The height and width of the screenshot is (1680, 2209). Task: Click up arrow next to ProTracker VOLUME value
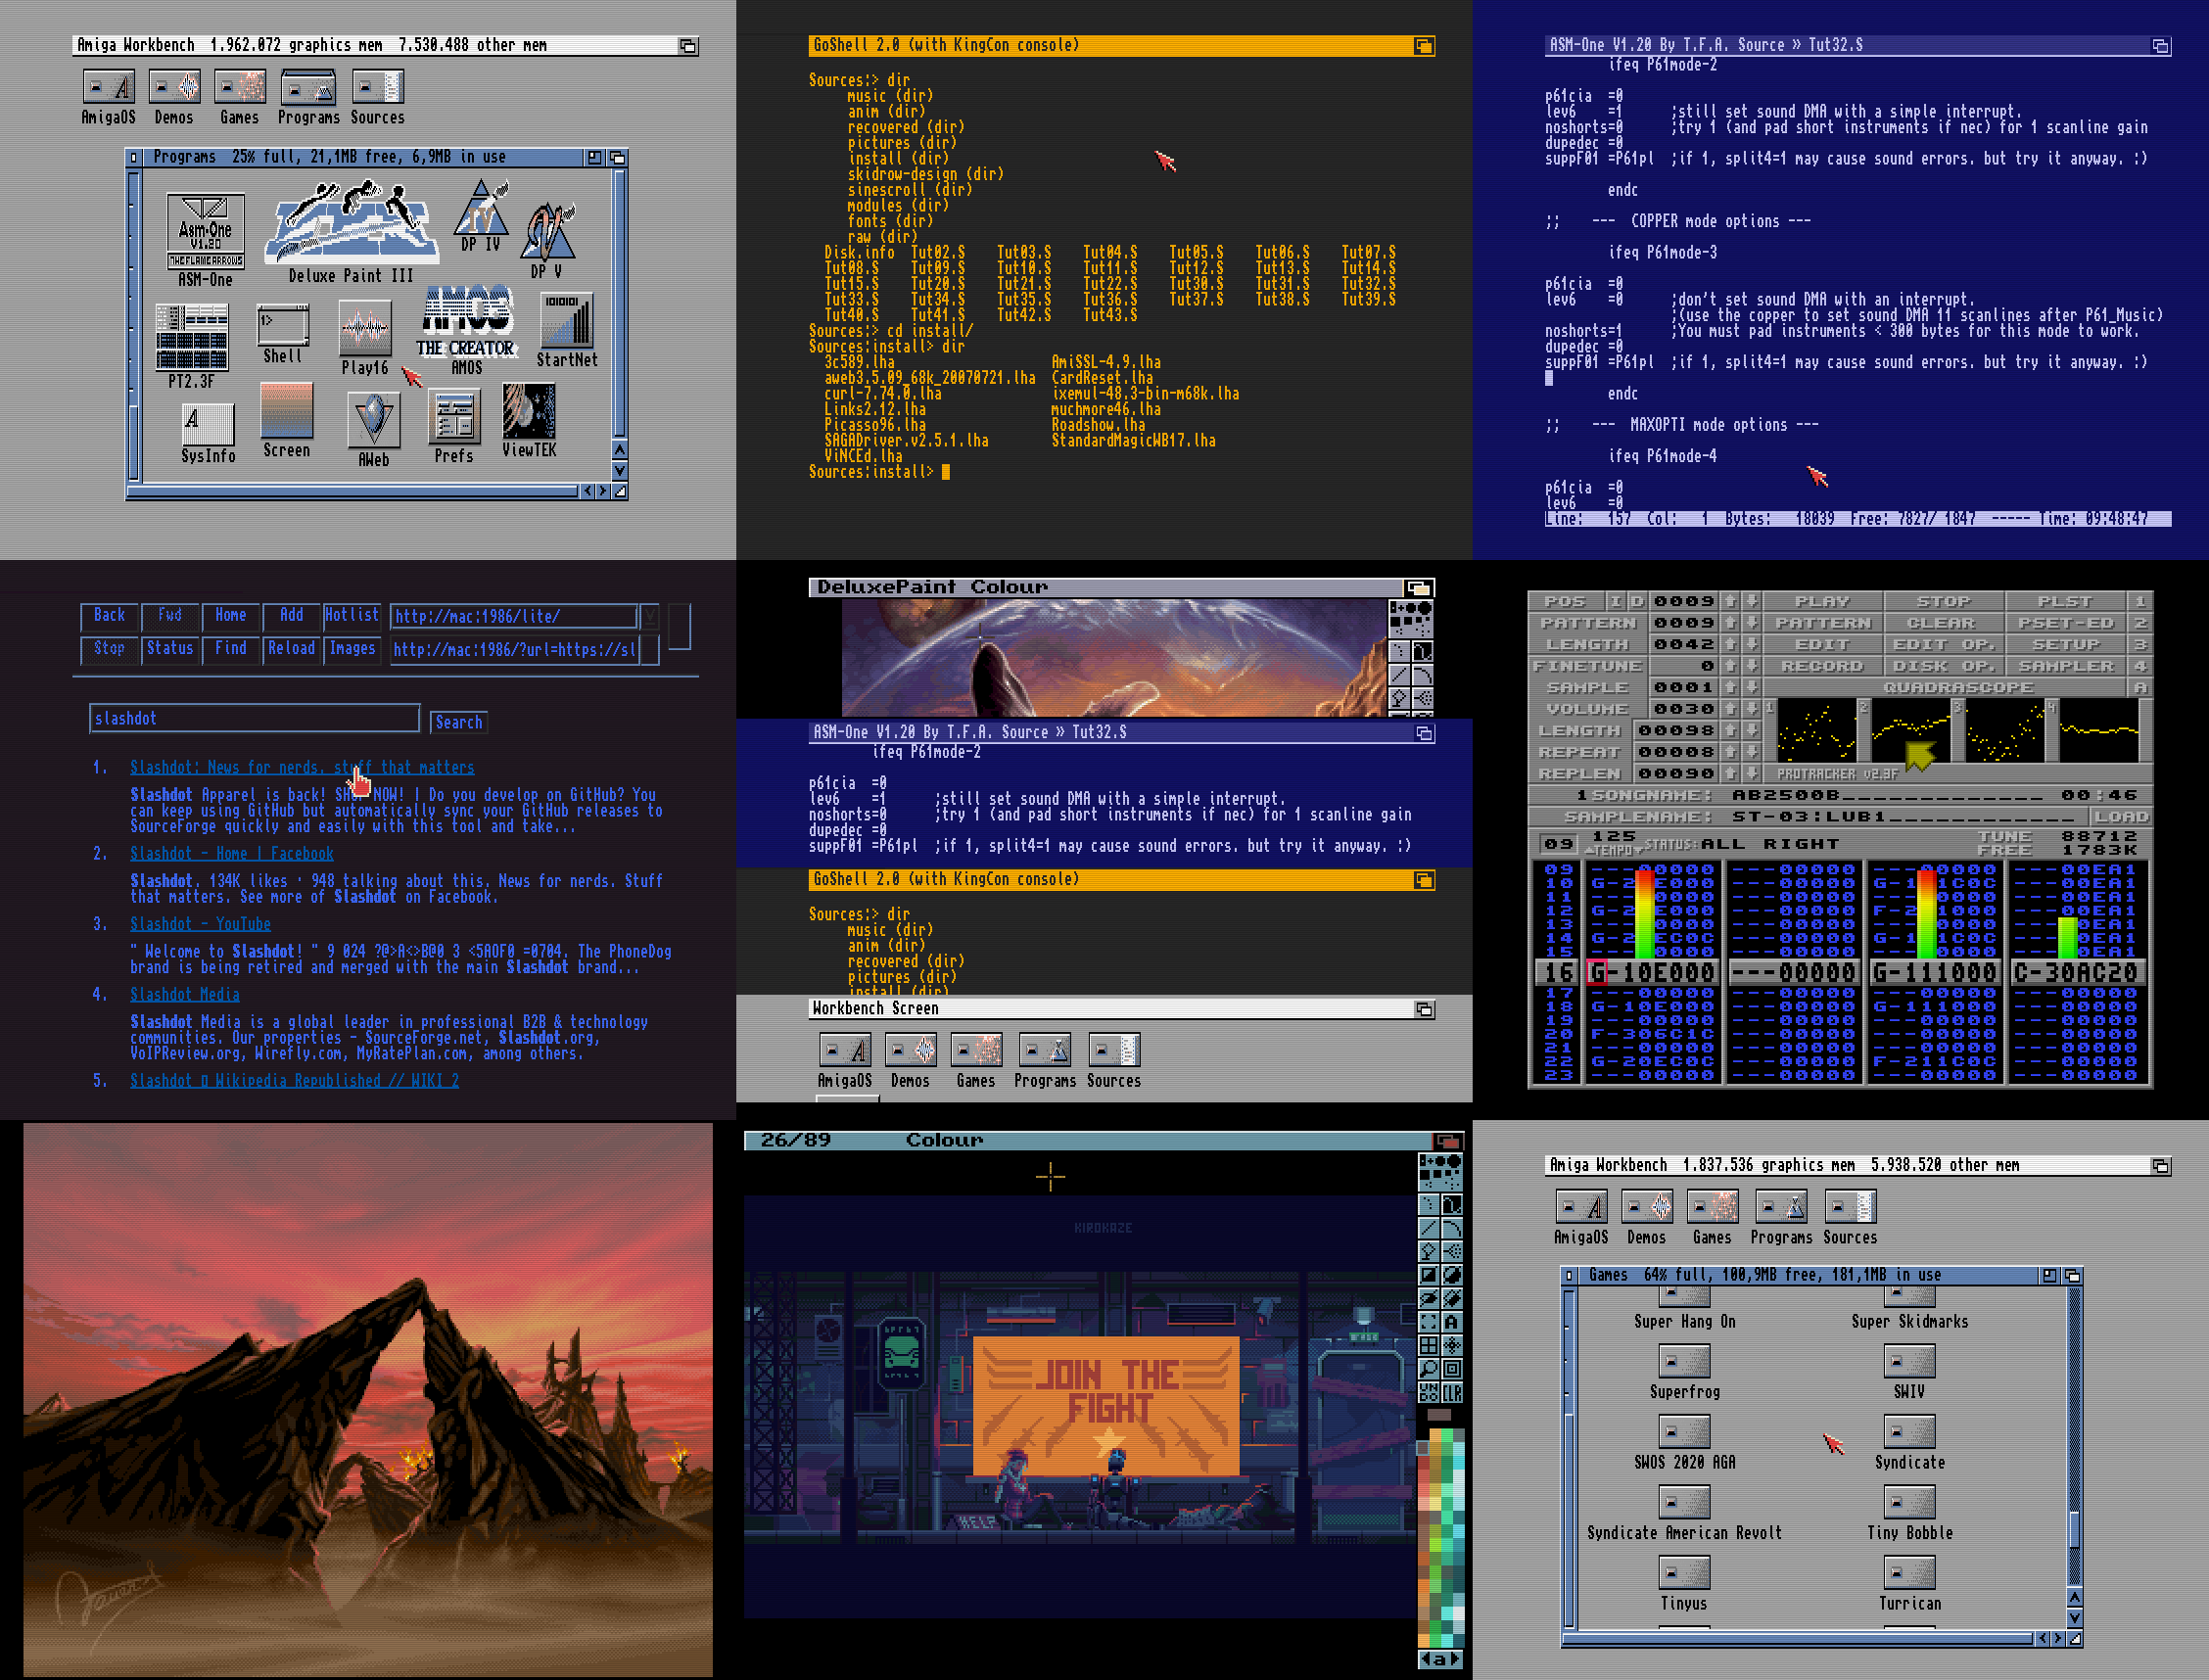1731,709
